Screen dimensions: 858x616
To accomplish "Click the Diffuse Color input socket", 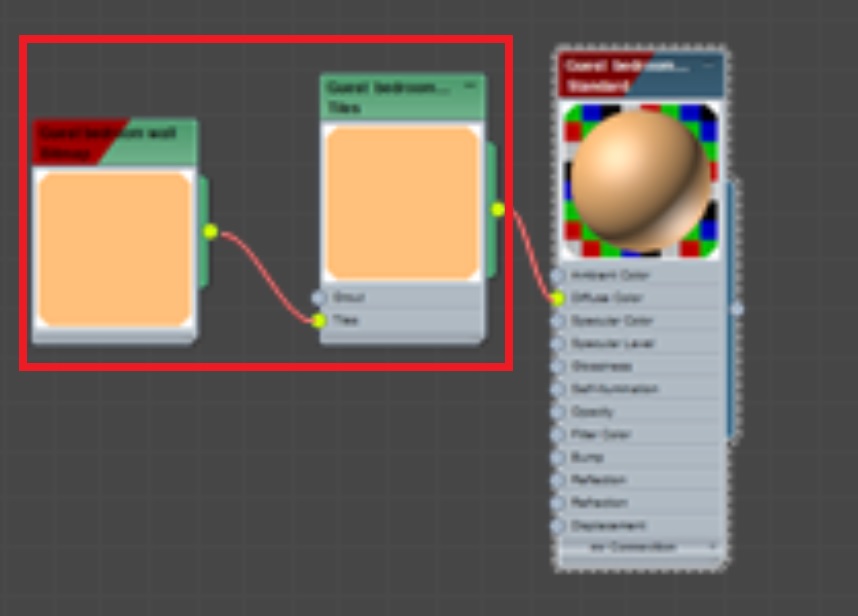I will pos(556,297).
